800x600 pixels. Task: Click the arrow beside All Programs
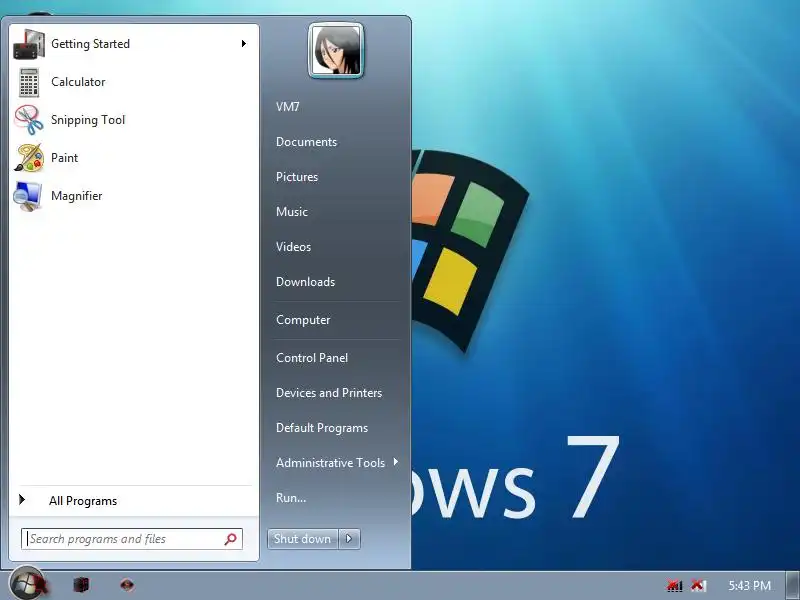coord(22,500)
